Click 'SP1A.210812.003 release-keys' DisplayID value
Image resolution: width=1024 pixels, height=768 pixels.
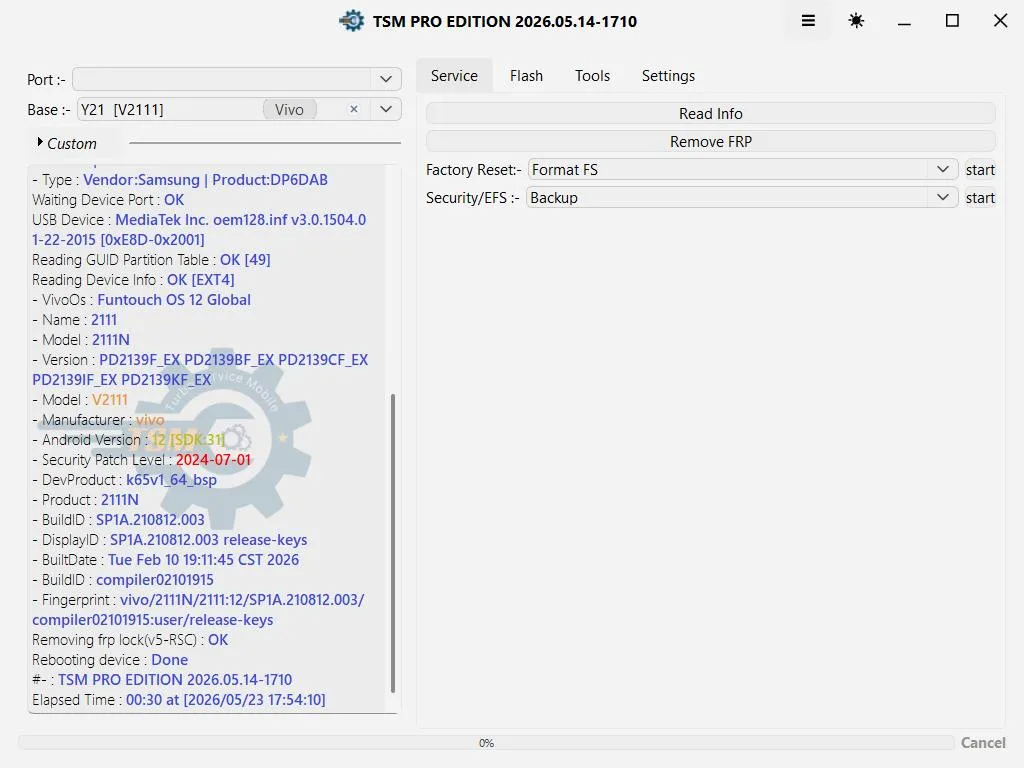click(x=208, y=540)
